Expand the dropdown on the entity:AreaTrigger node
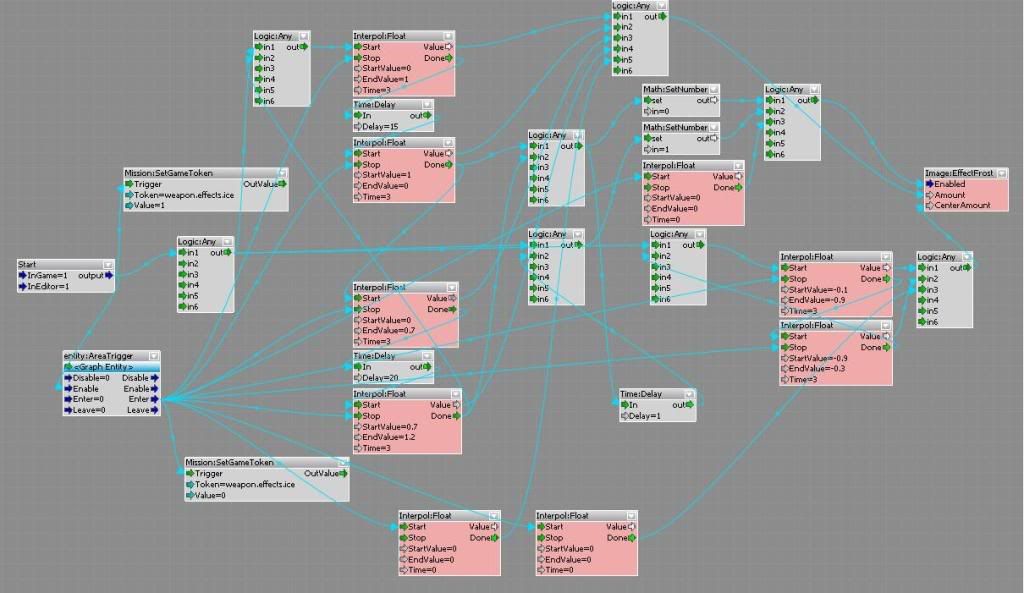Screen dimensions: 1024x593 point(154,356)
